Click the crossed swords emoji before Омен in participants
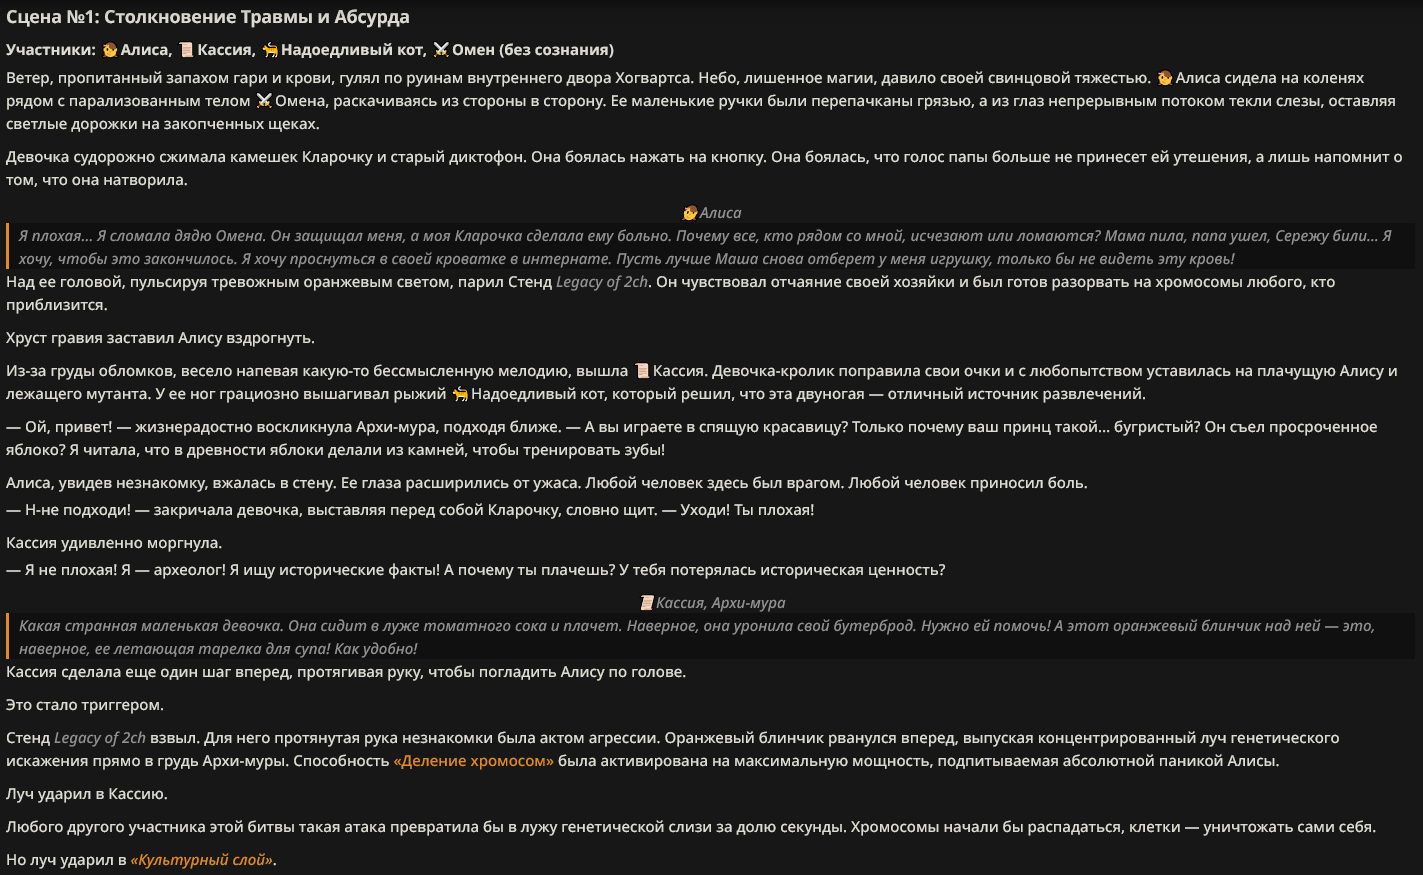 [441, 50]
